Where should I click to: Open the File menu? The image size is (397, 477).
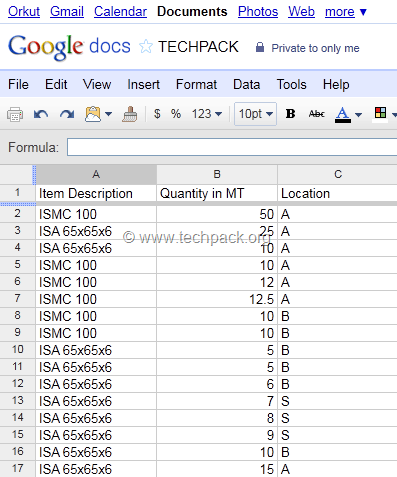click(x=18, y=84)
